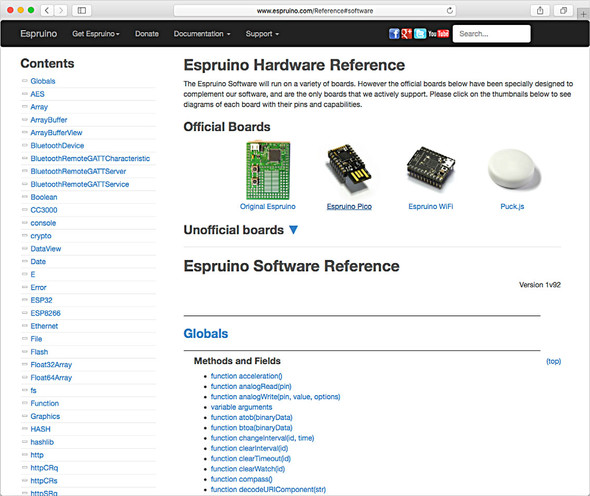Screen dimensions: 590x496
Task: Open the Facebook social icon
Action: pyautogui.click(x=394, y=33)
